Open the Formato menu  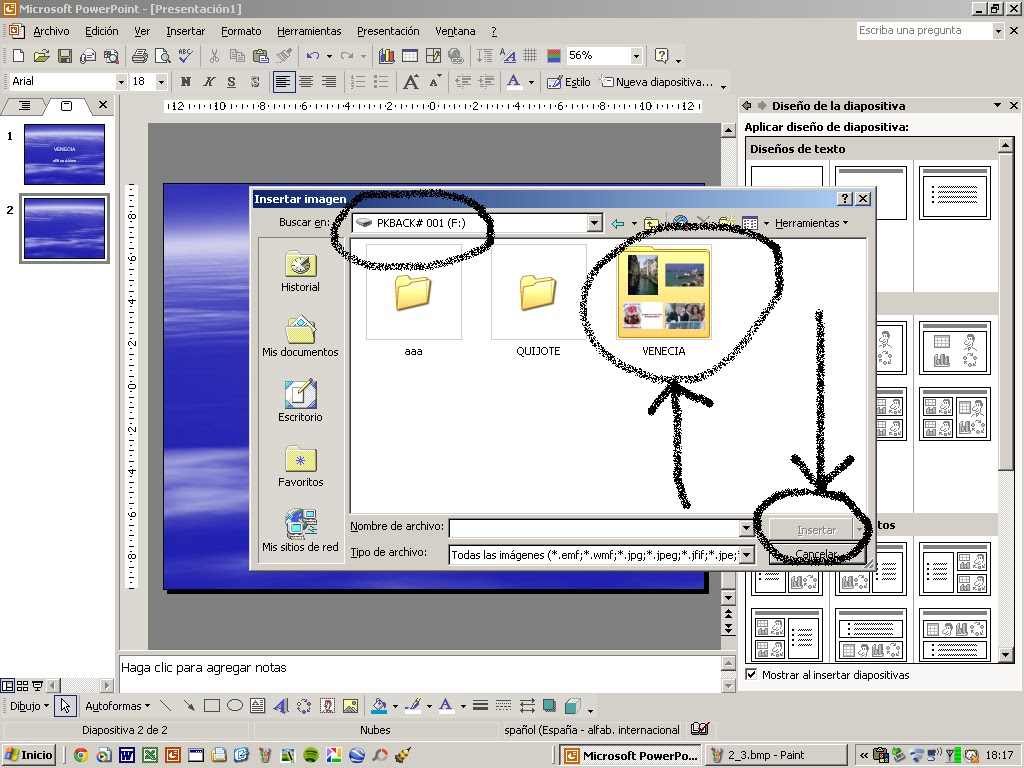[241, 31]
